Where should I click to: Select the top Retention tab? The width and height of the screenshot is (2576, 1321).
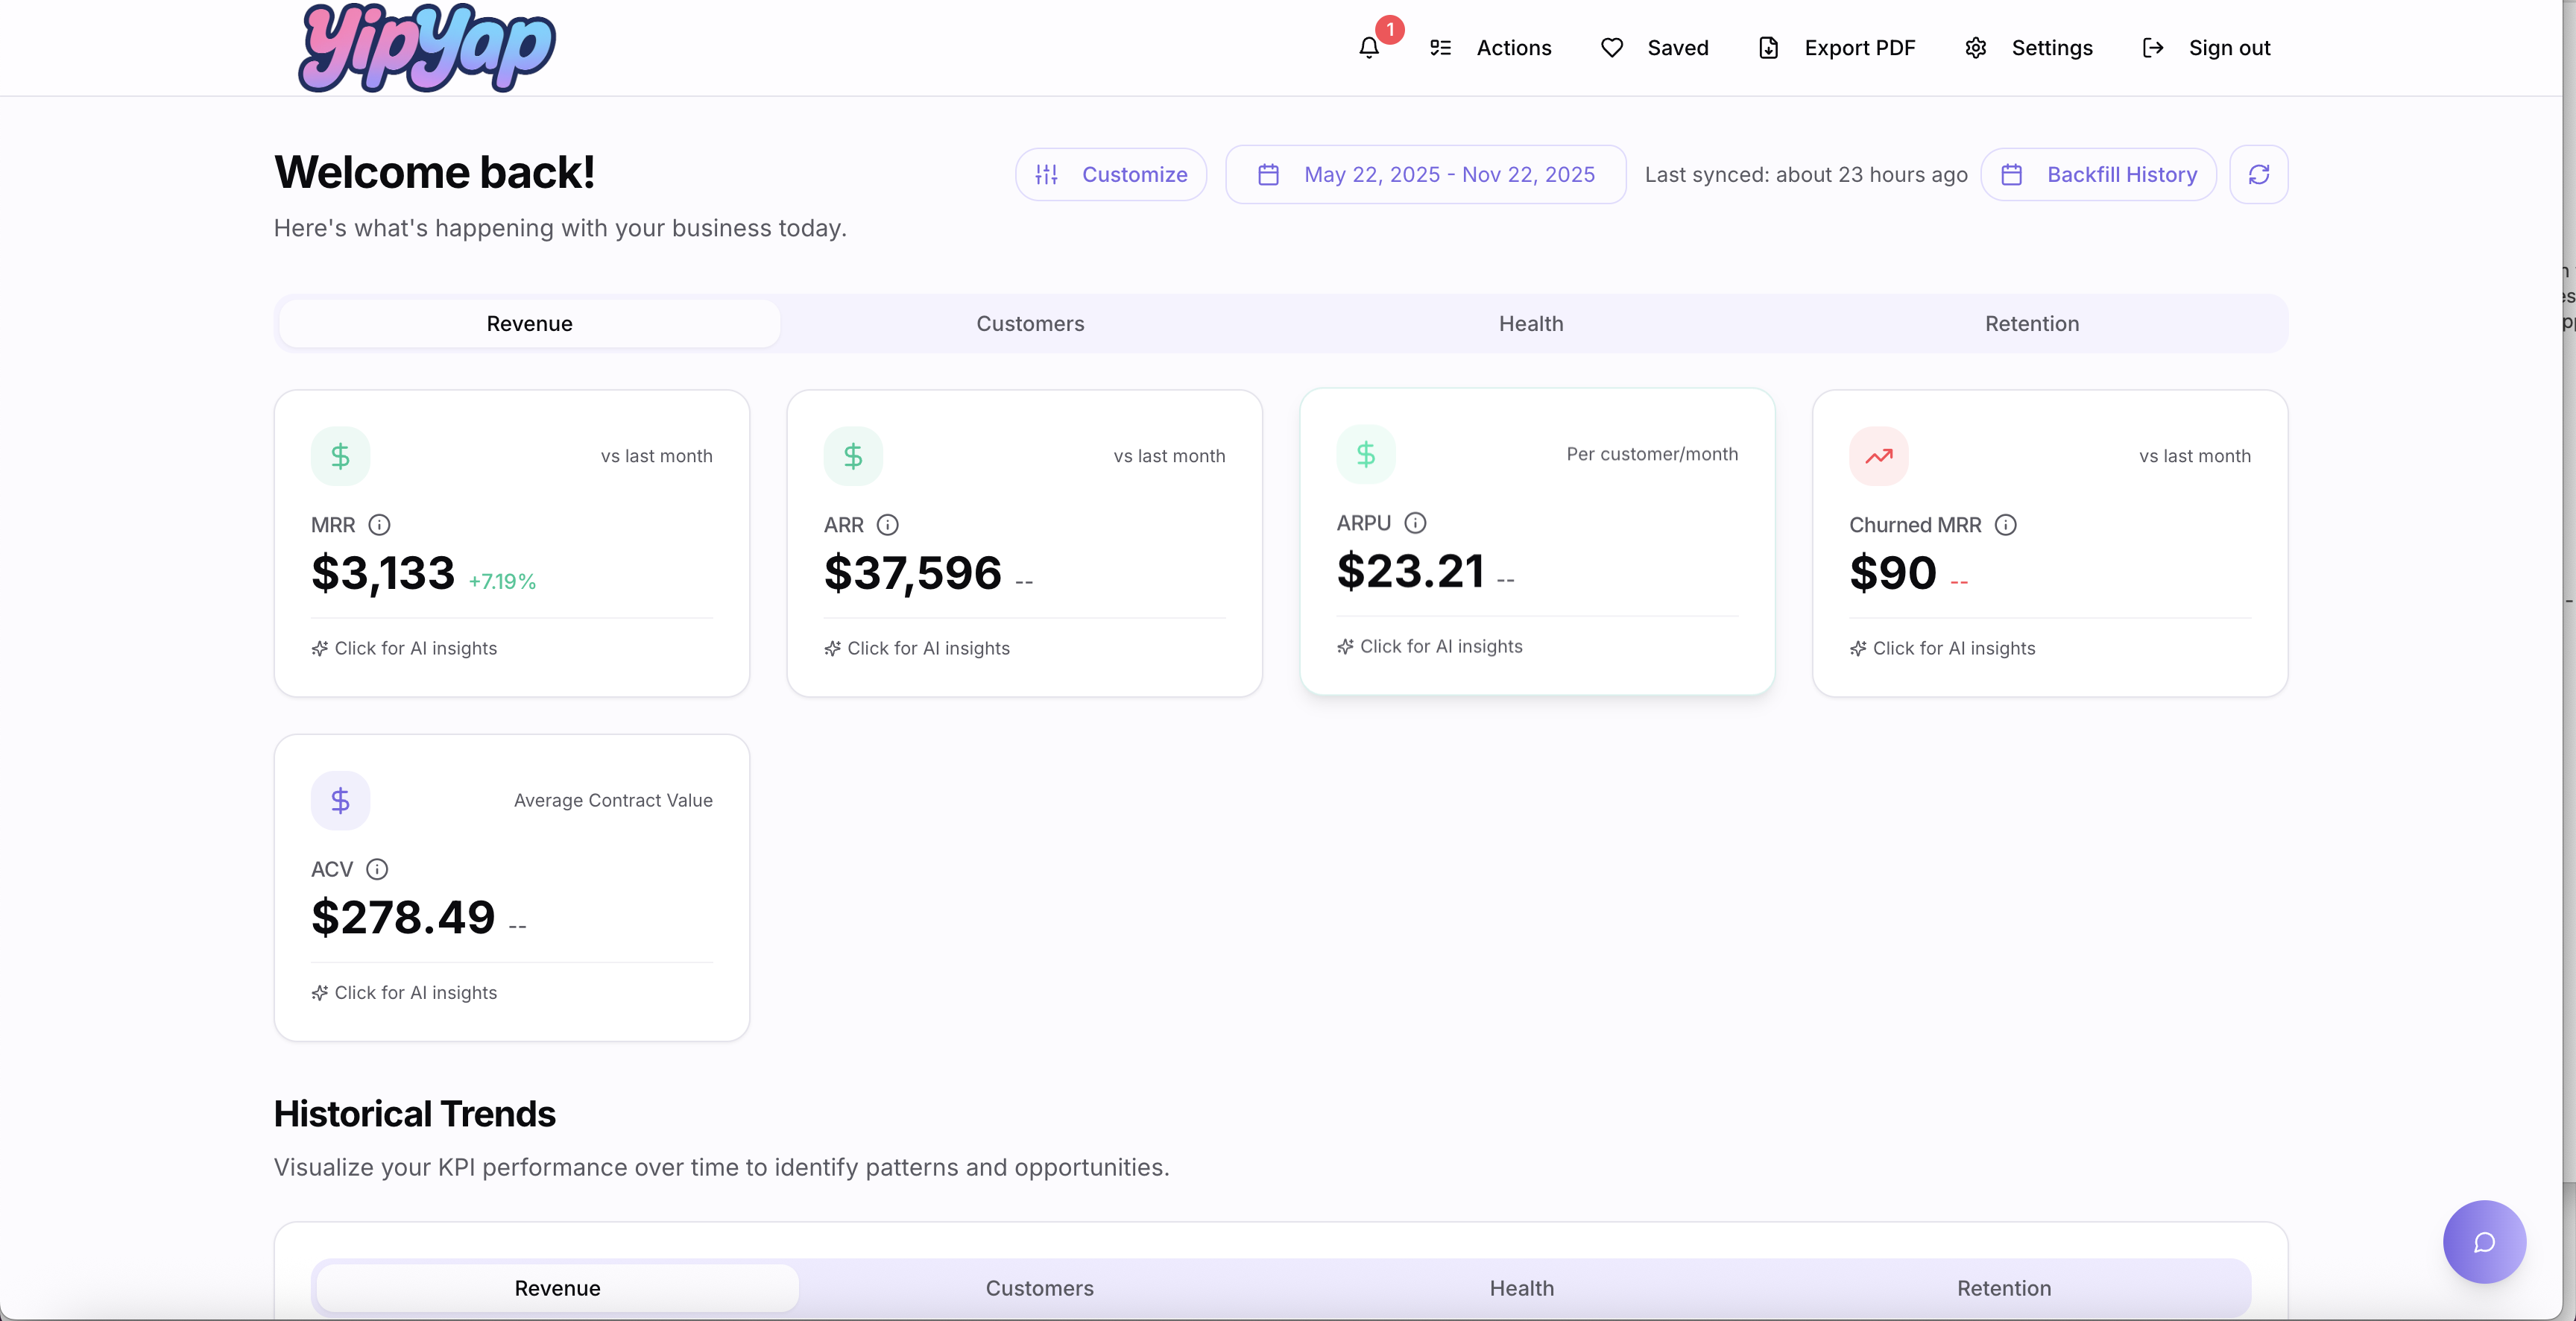pyautogui.click(x=2031, y=324)
